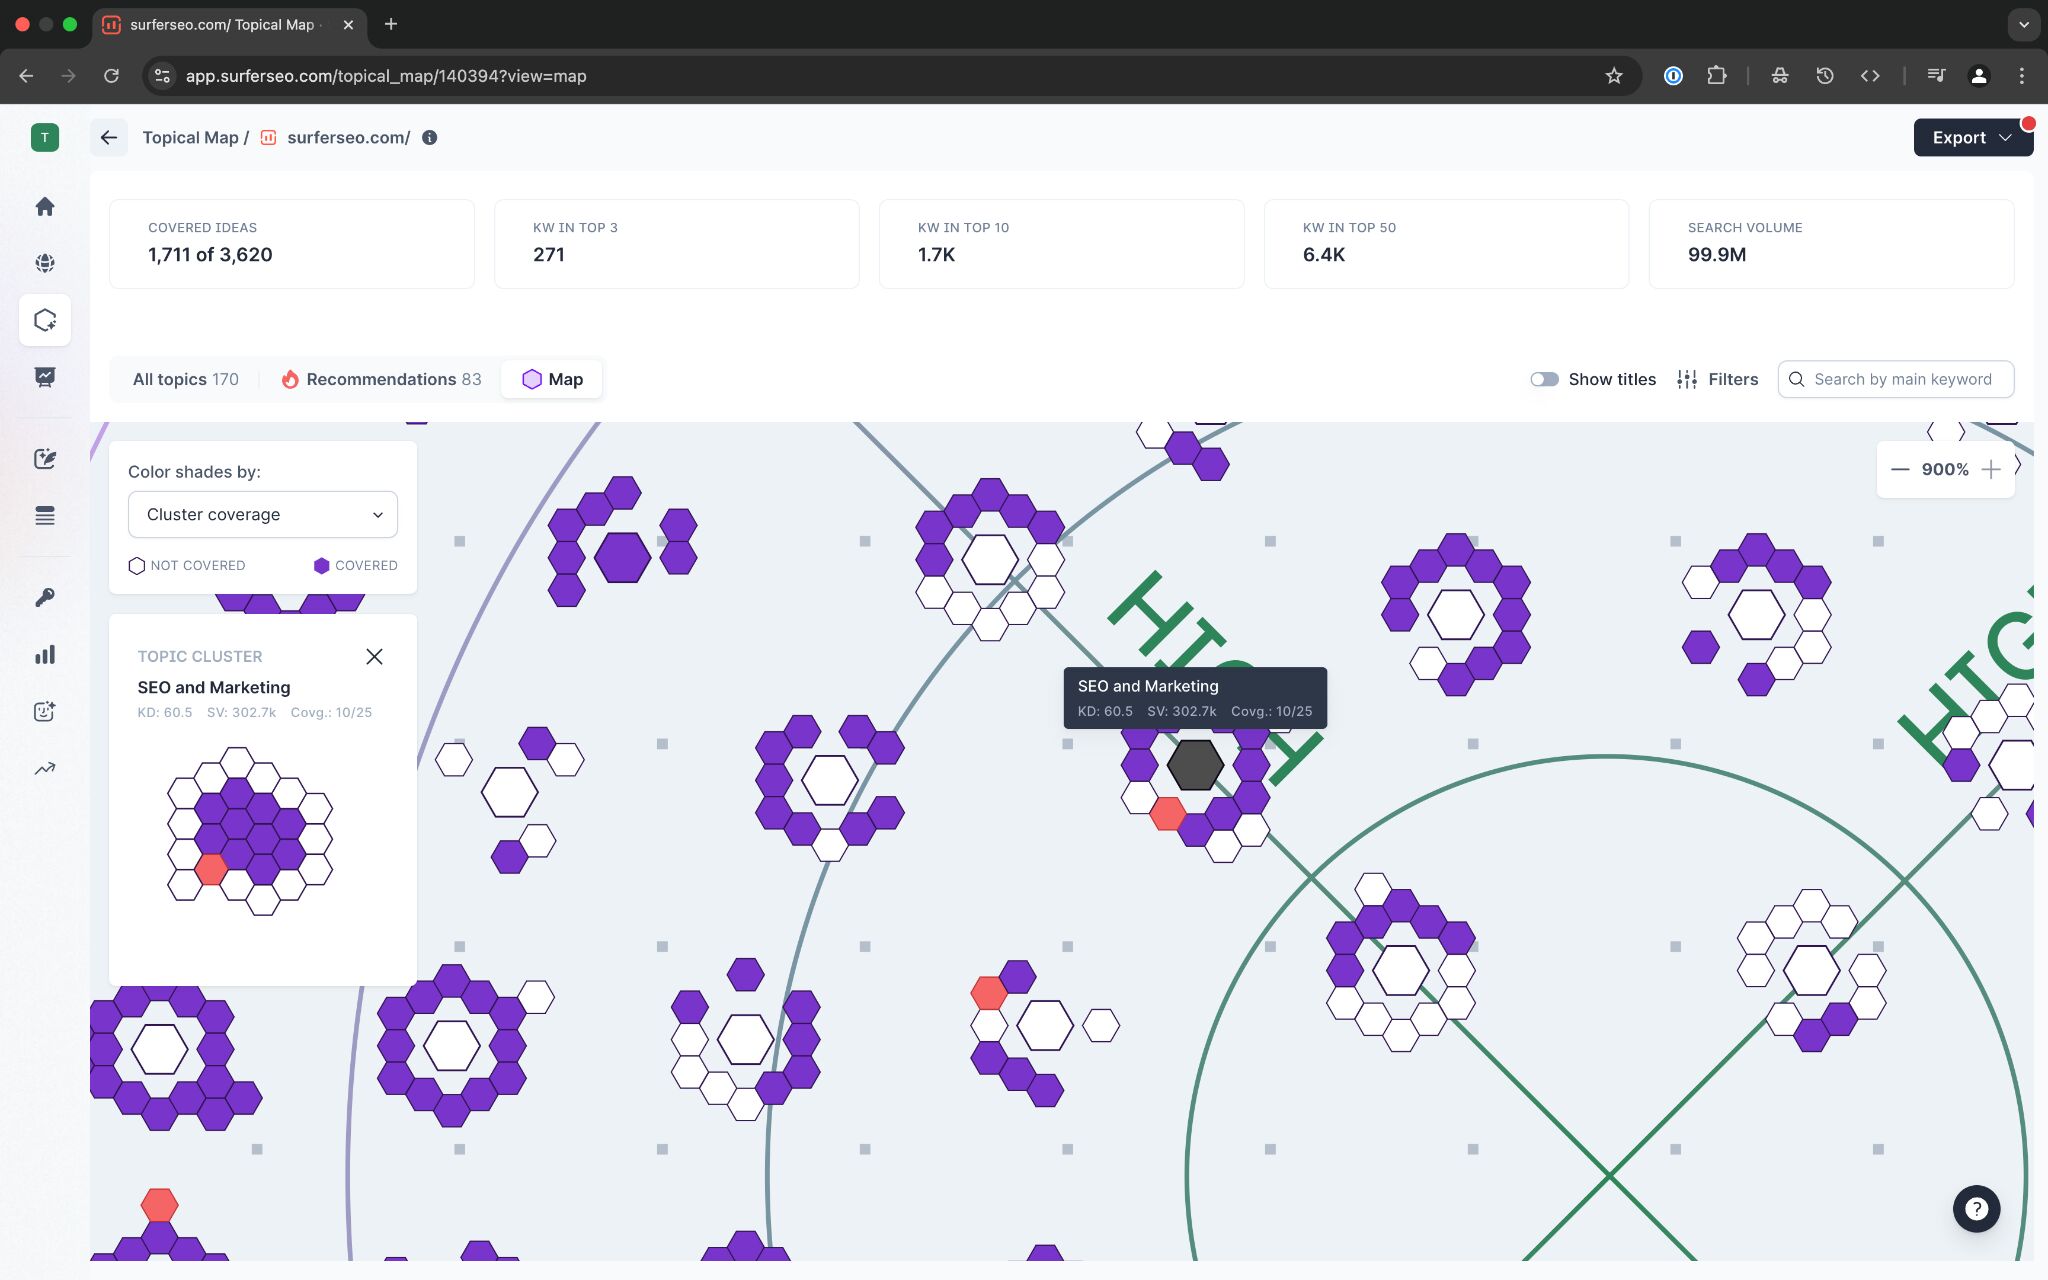Click the globe icon in sidebar
This screenshot has width=2048, height=1280.
pos(44,263)
